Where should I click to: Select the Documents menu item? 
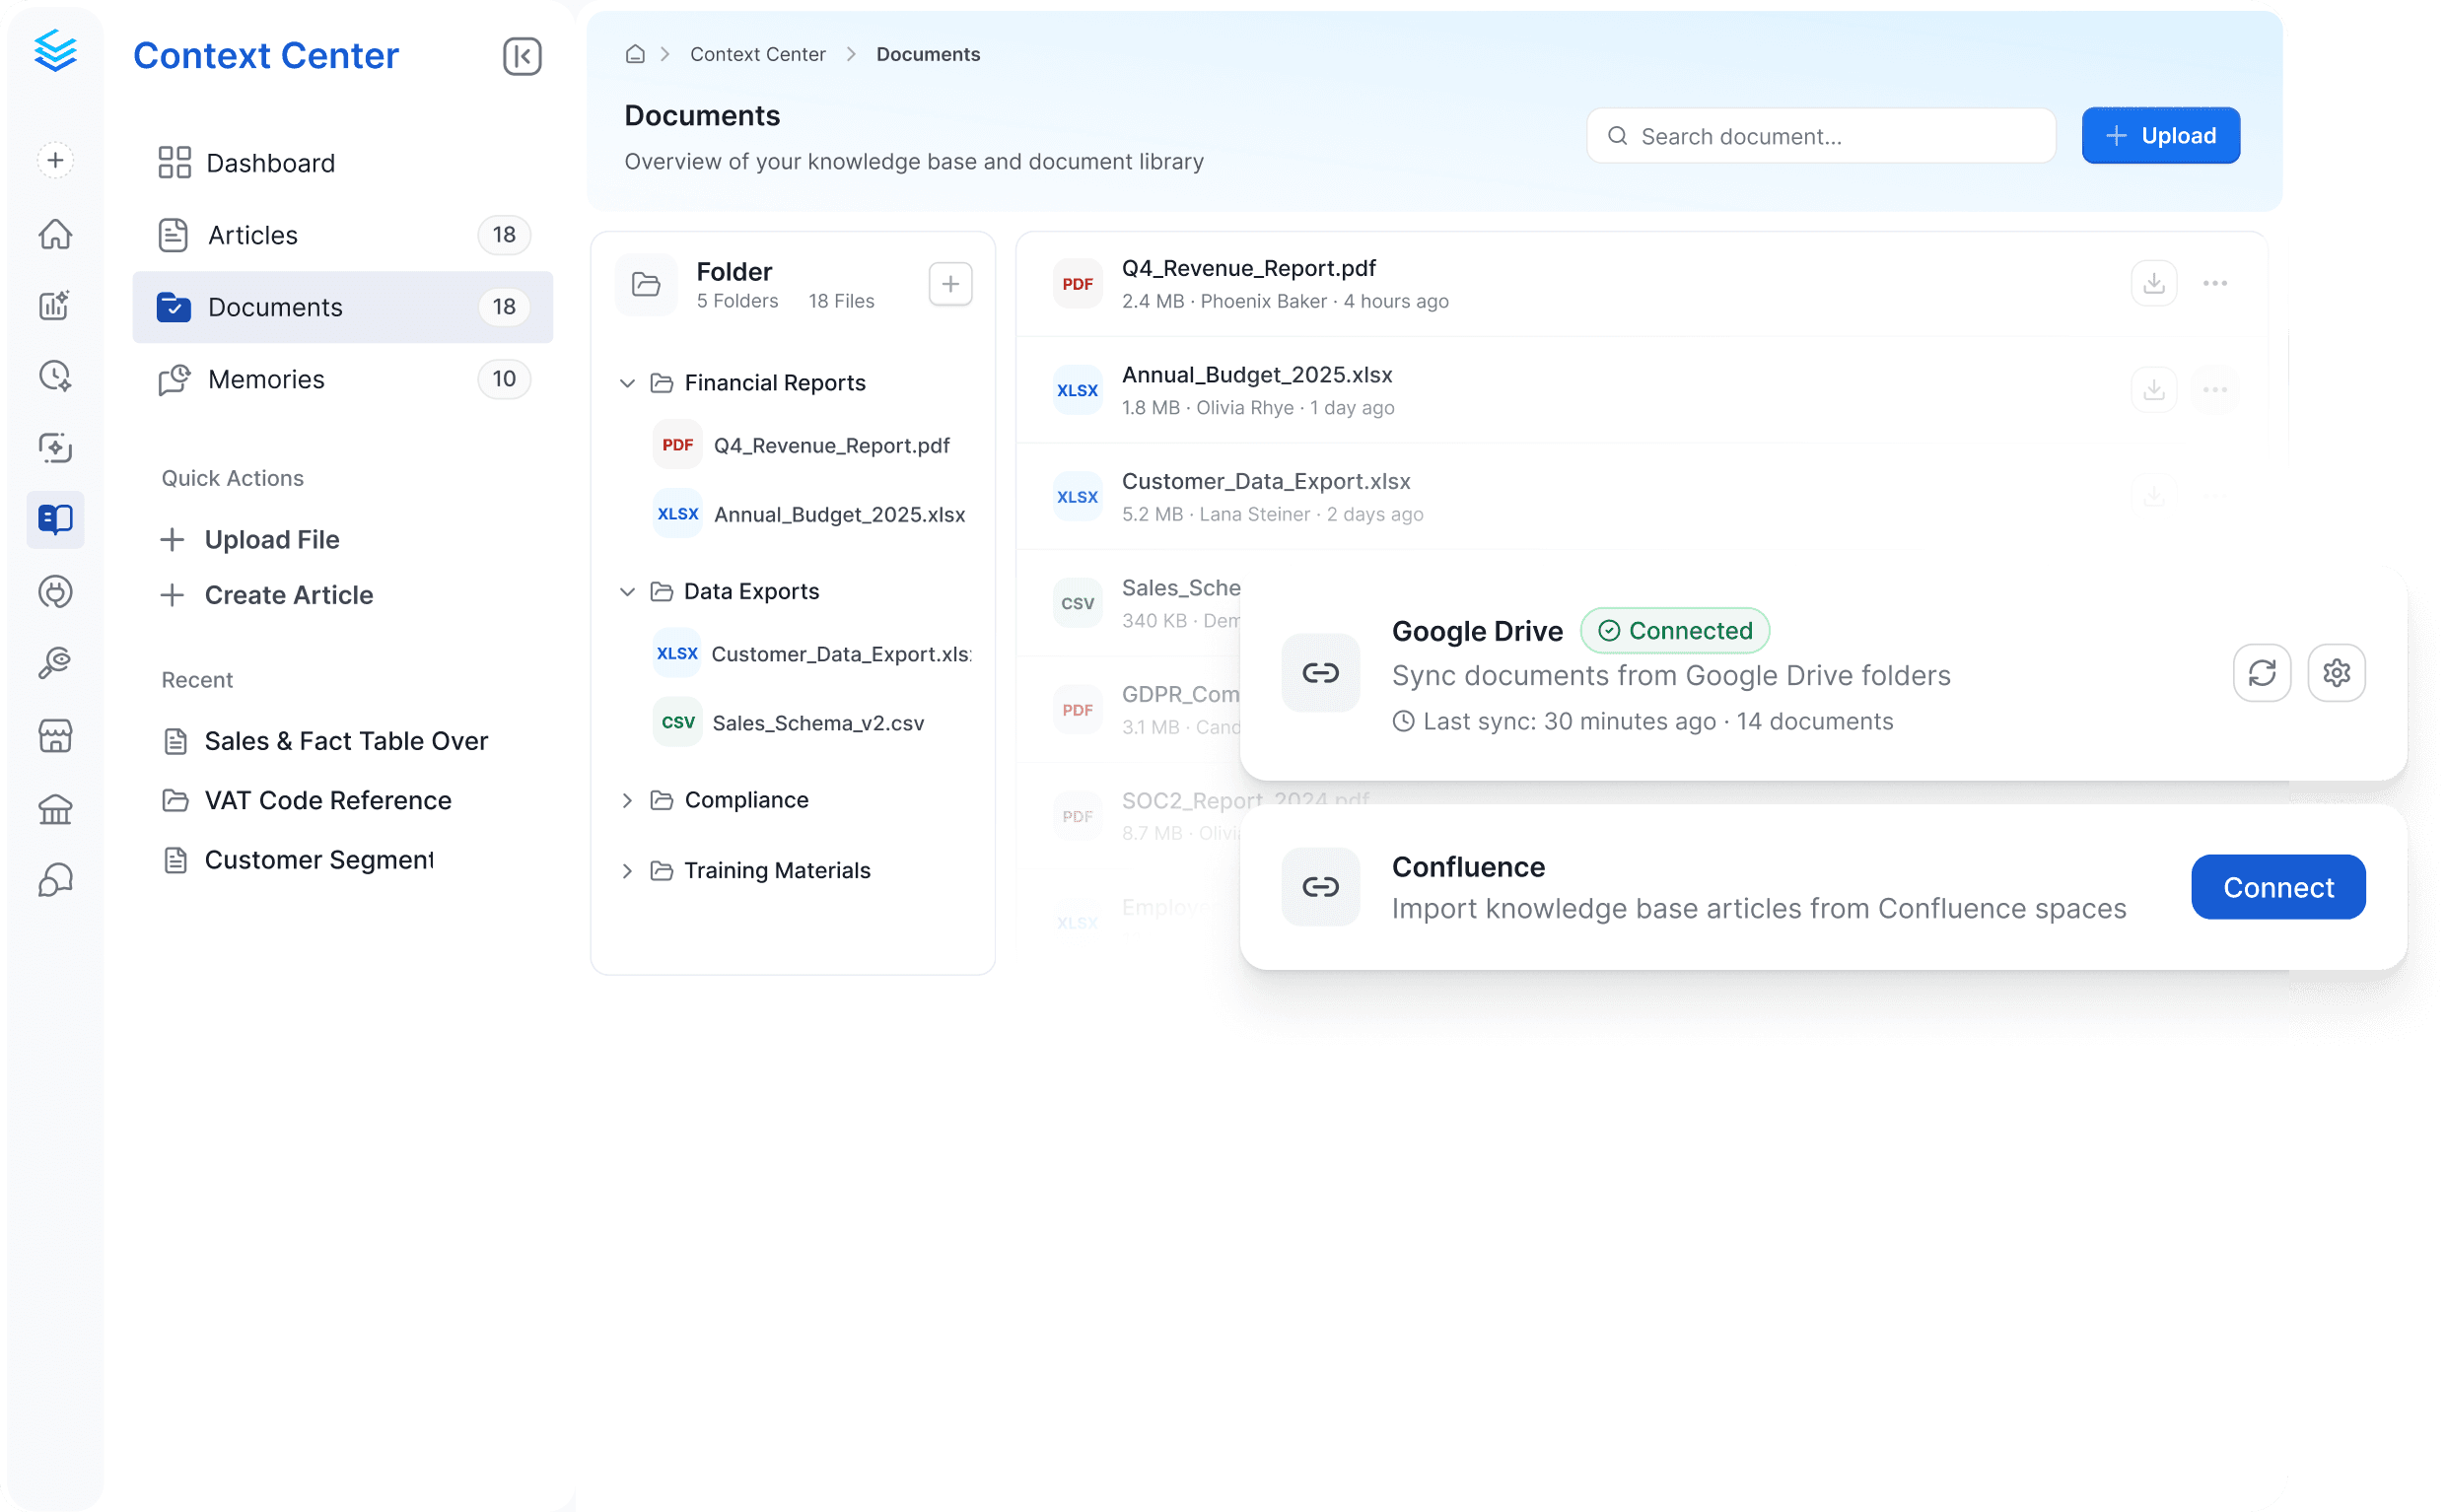click(x=342, y=307)
